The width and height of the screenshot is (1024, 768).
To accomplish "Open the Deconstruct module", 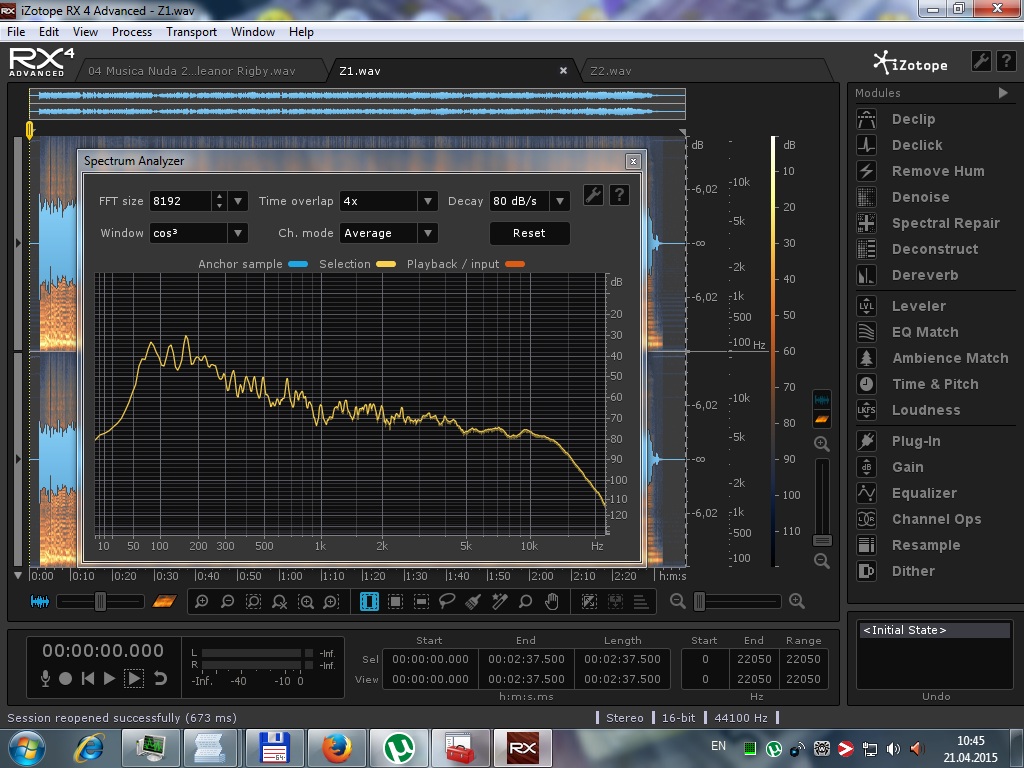I will (935, 249).
